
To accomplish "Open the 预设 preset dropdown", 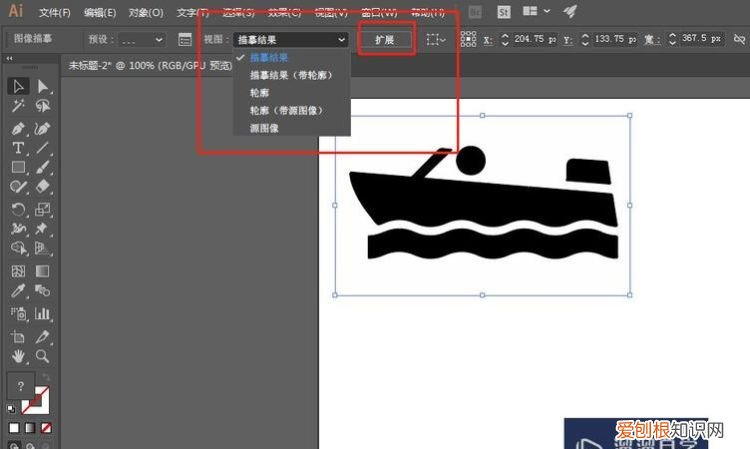I will [x=142, y=40].
